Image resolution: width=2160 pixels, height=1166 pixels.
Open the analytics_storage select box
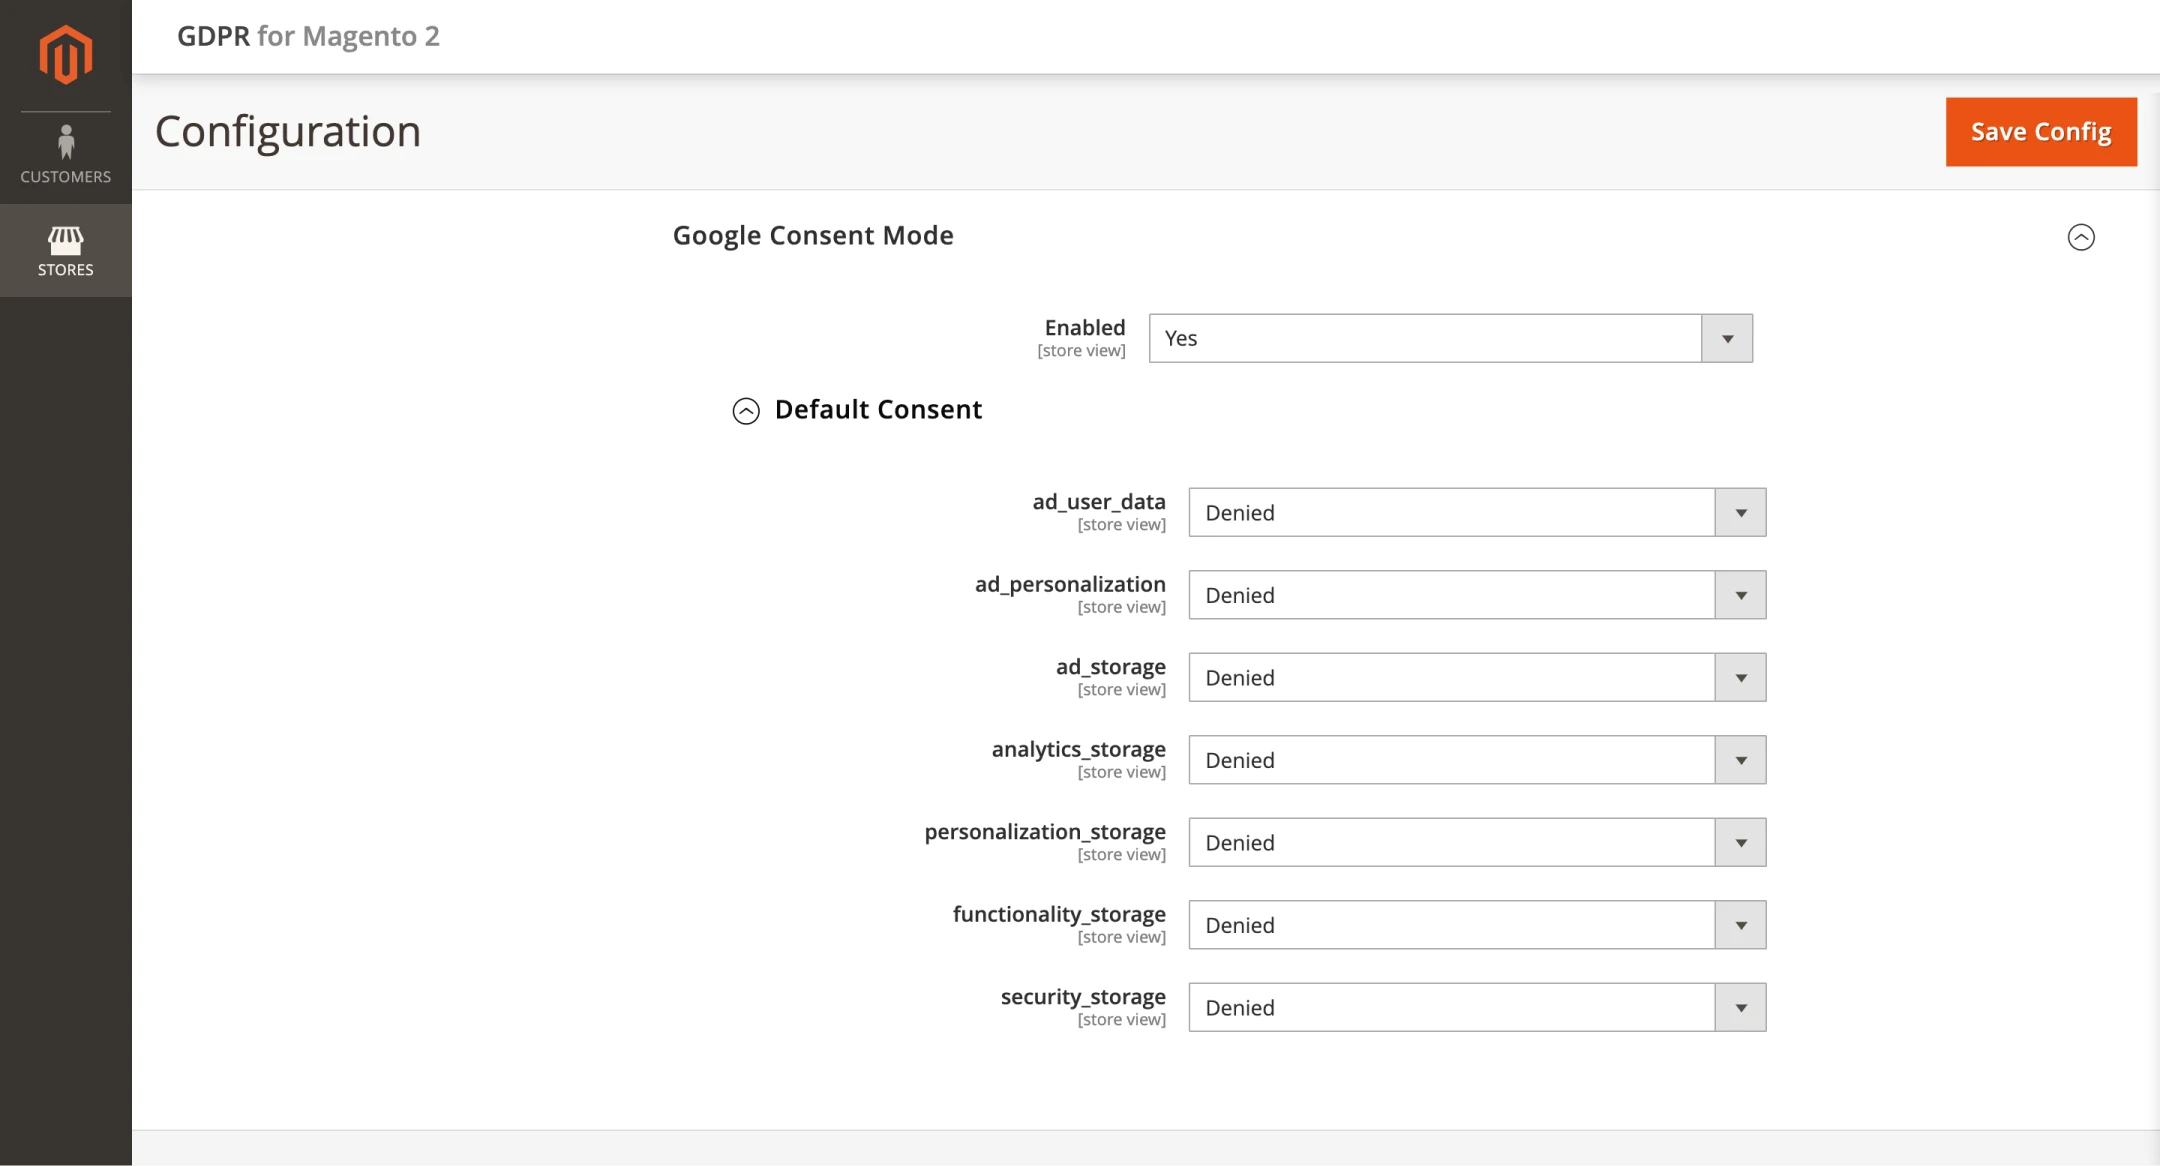(x=1476, y=761)
